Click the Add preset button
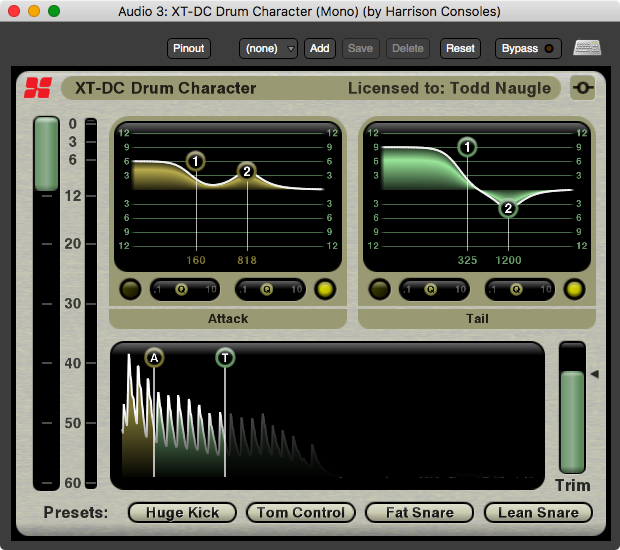 pos(319,49)
